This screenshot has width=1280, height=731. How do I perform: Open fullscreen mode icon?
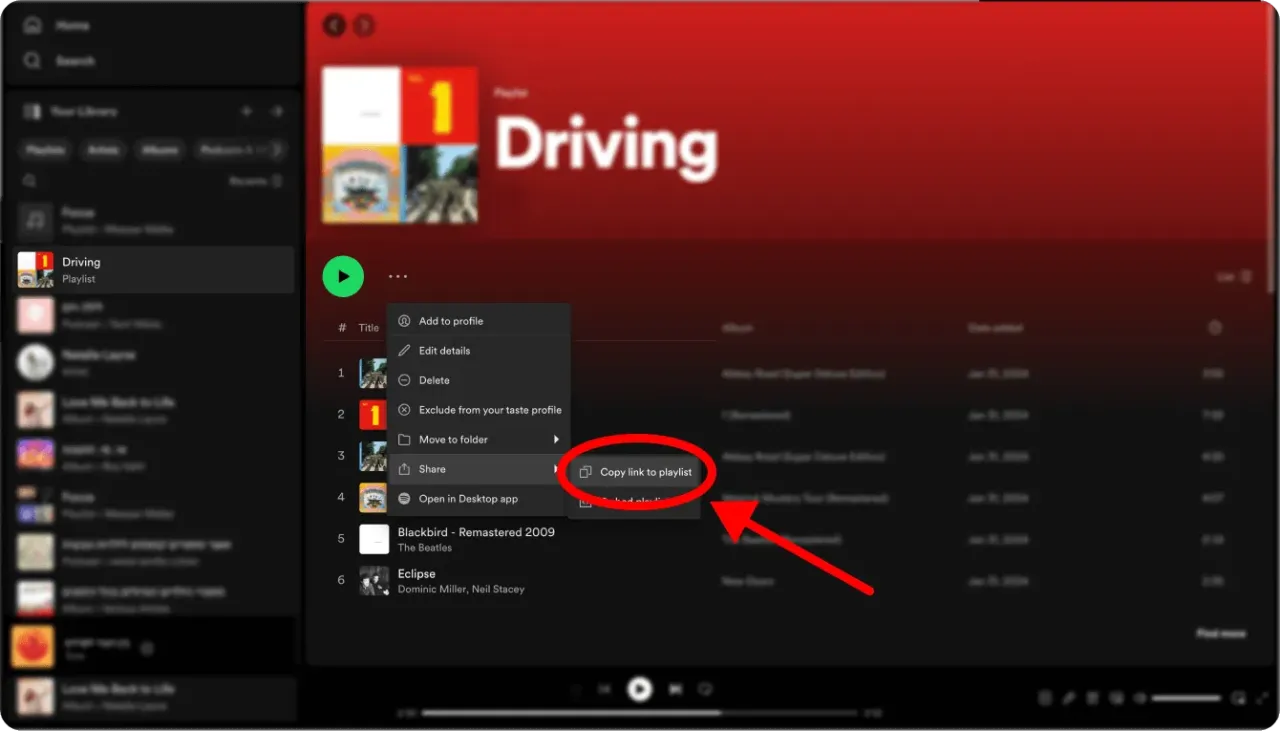tap(1262, 697)
